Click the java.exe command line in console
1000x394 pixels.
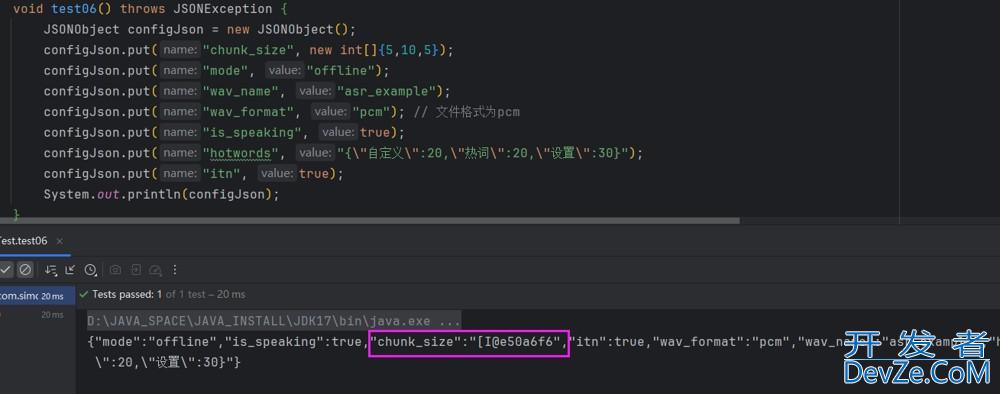coord(274,320)
